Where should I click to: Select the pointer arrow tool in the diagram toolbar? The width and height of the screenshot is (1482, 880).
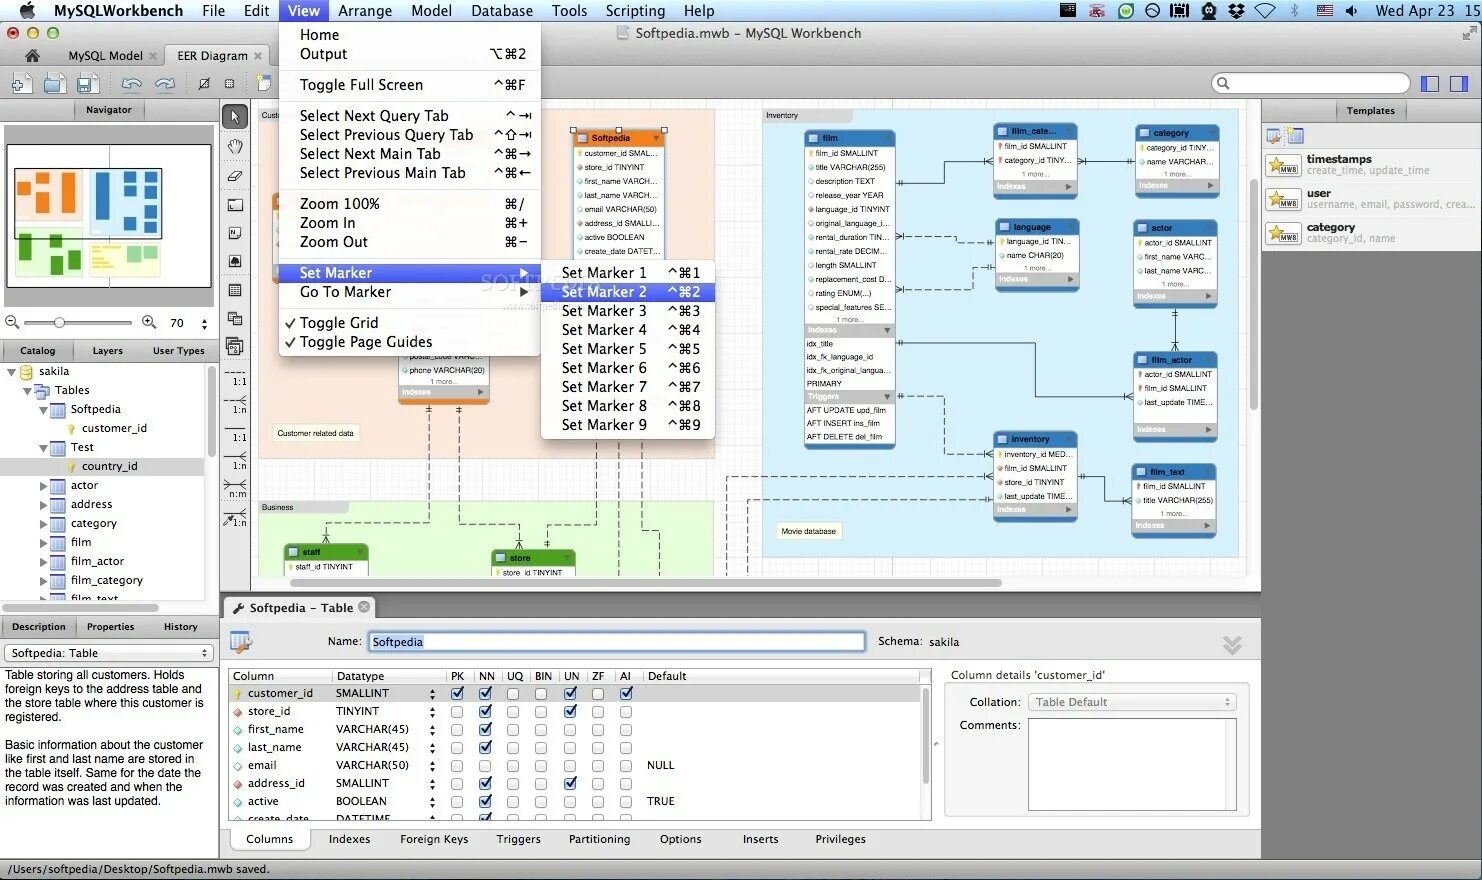click(x=235, y=117)
